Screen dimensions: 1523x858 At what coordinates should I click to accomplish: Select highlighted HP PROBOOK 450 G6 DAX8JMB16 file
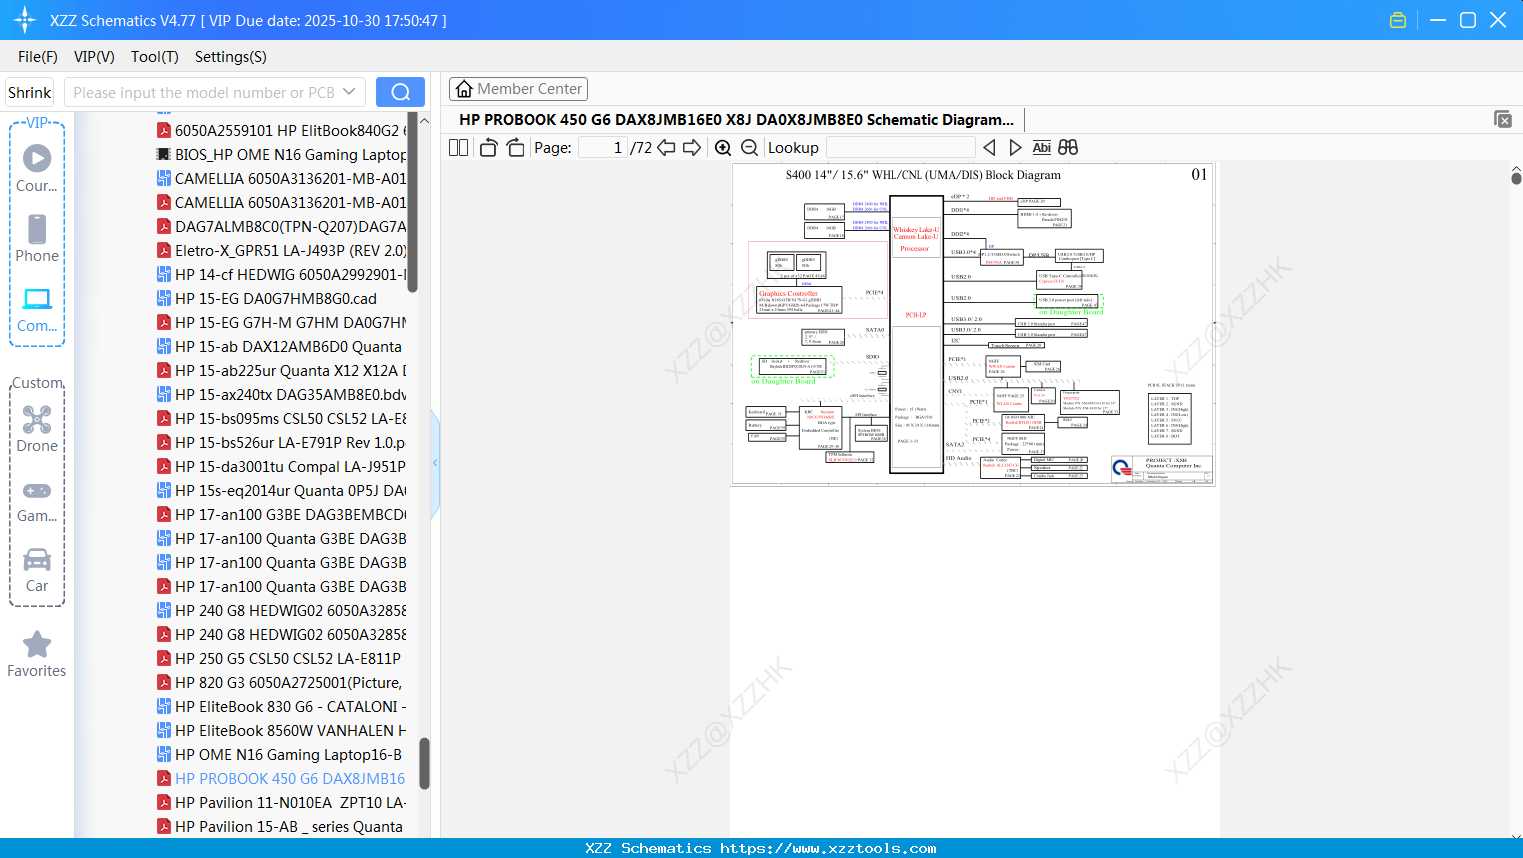pyautogui.click(x=281, y=778)
